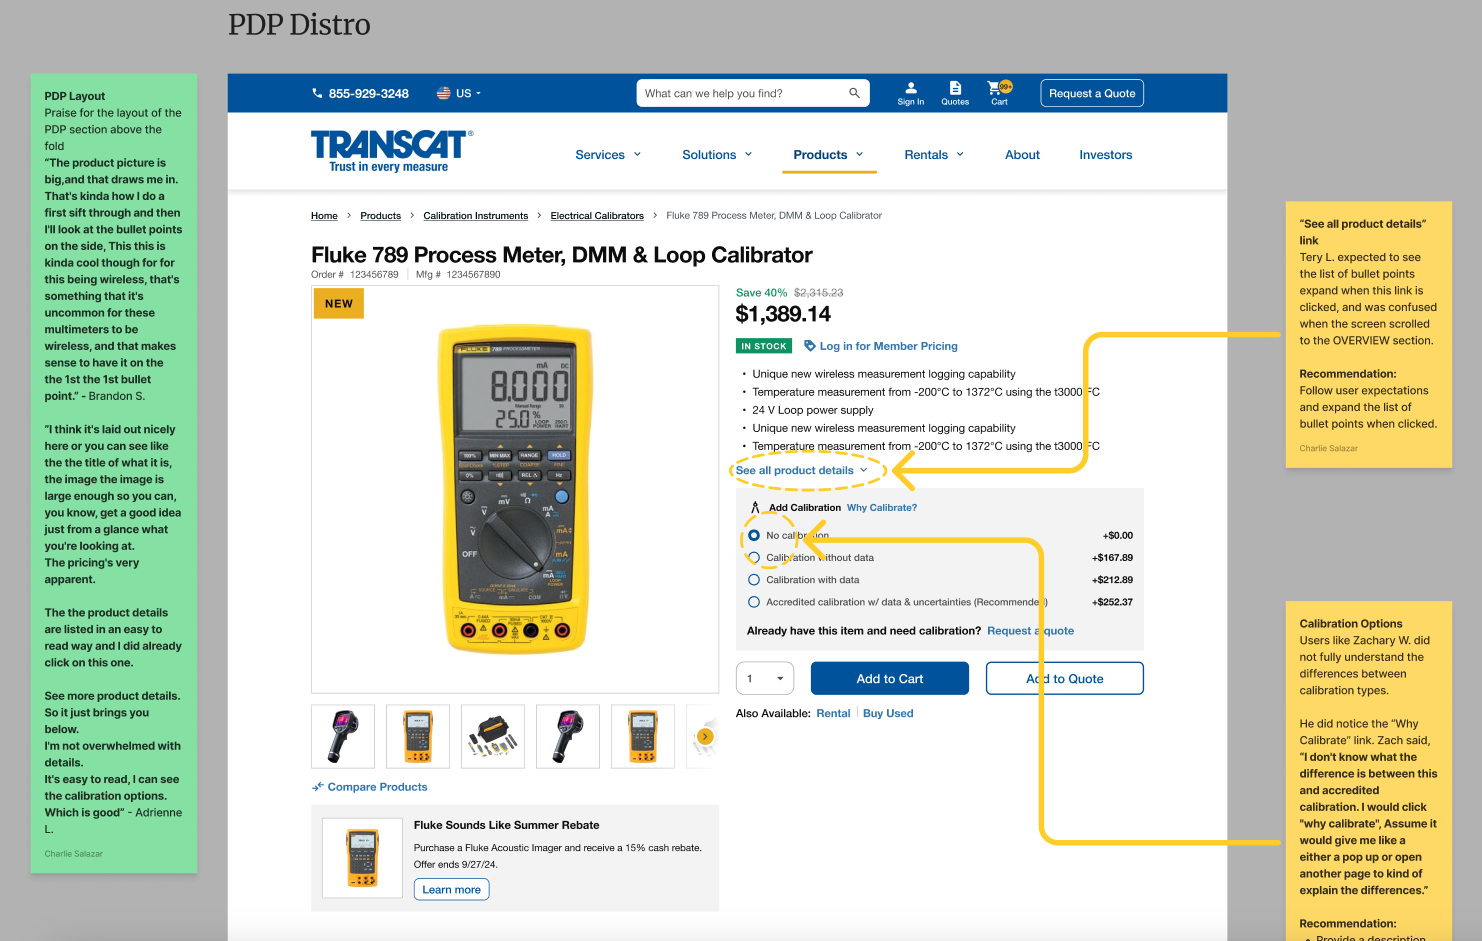Click the next-thumbnail arrow in the gallery
1482x941 pixels.
(705, 736)
